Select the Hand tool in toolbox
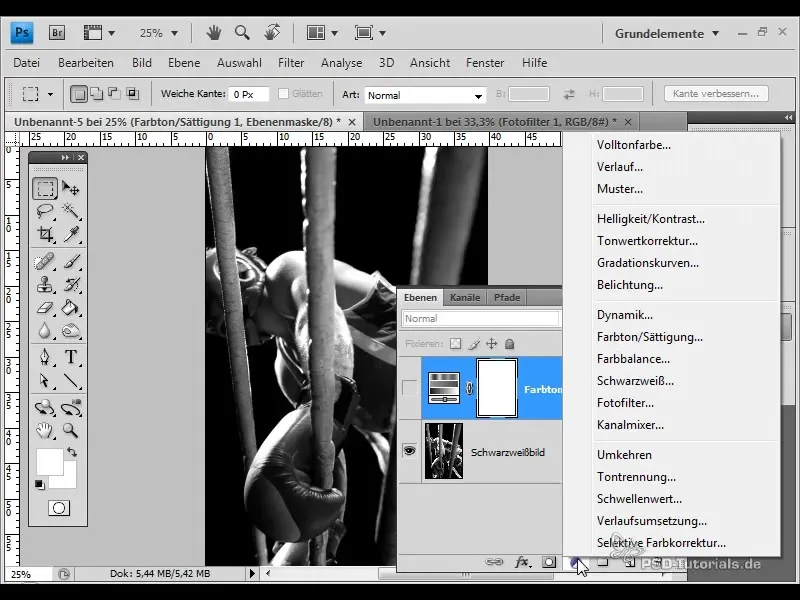 (45, 430)
